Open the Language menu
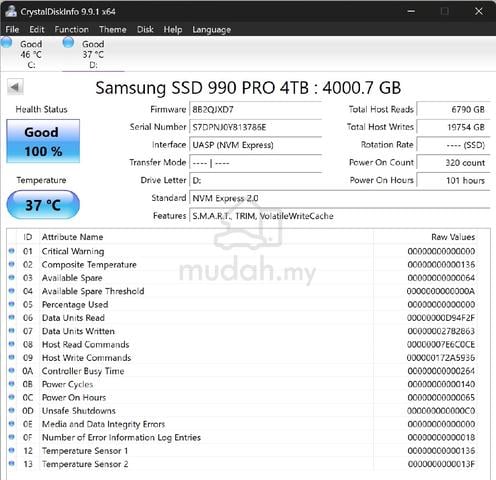This screenshot has width=496, height=480. [x=212, y=29]
